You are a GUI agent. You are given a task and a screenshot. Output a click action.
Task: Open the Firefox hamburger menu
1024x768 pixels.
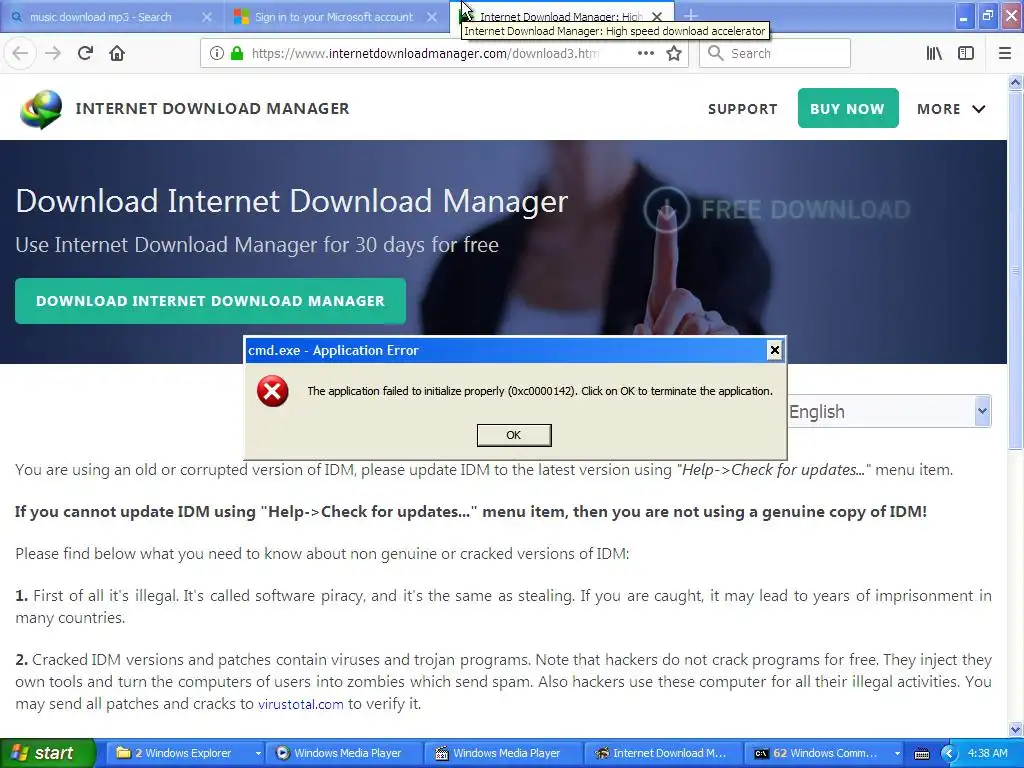[x=1005, y=53]
